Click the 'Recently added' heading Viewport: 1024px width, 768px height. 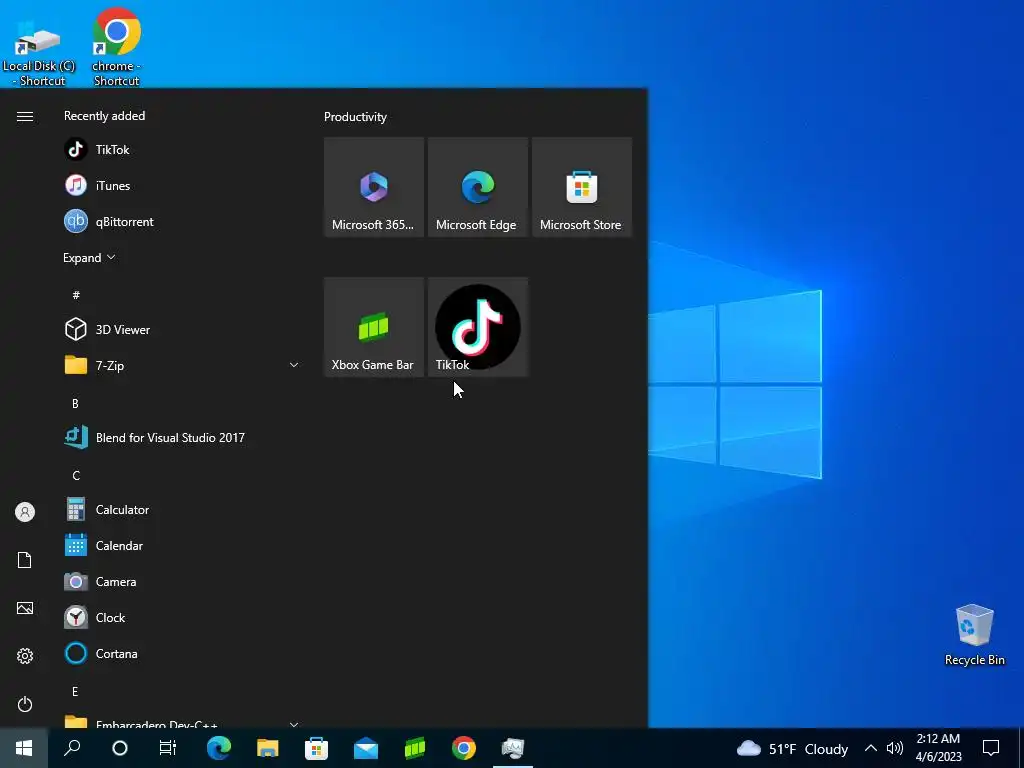click(x=104, y=116)
